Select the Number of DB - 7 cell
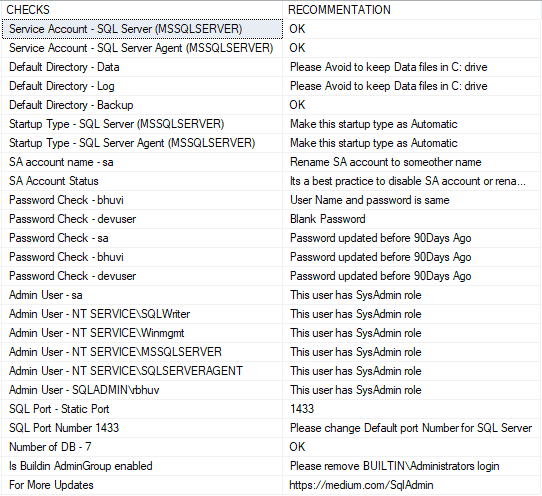Image resolution: width=542 pixels, height=496 pixels. point(142,447)
